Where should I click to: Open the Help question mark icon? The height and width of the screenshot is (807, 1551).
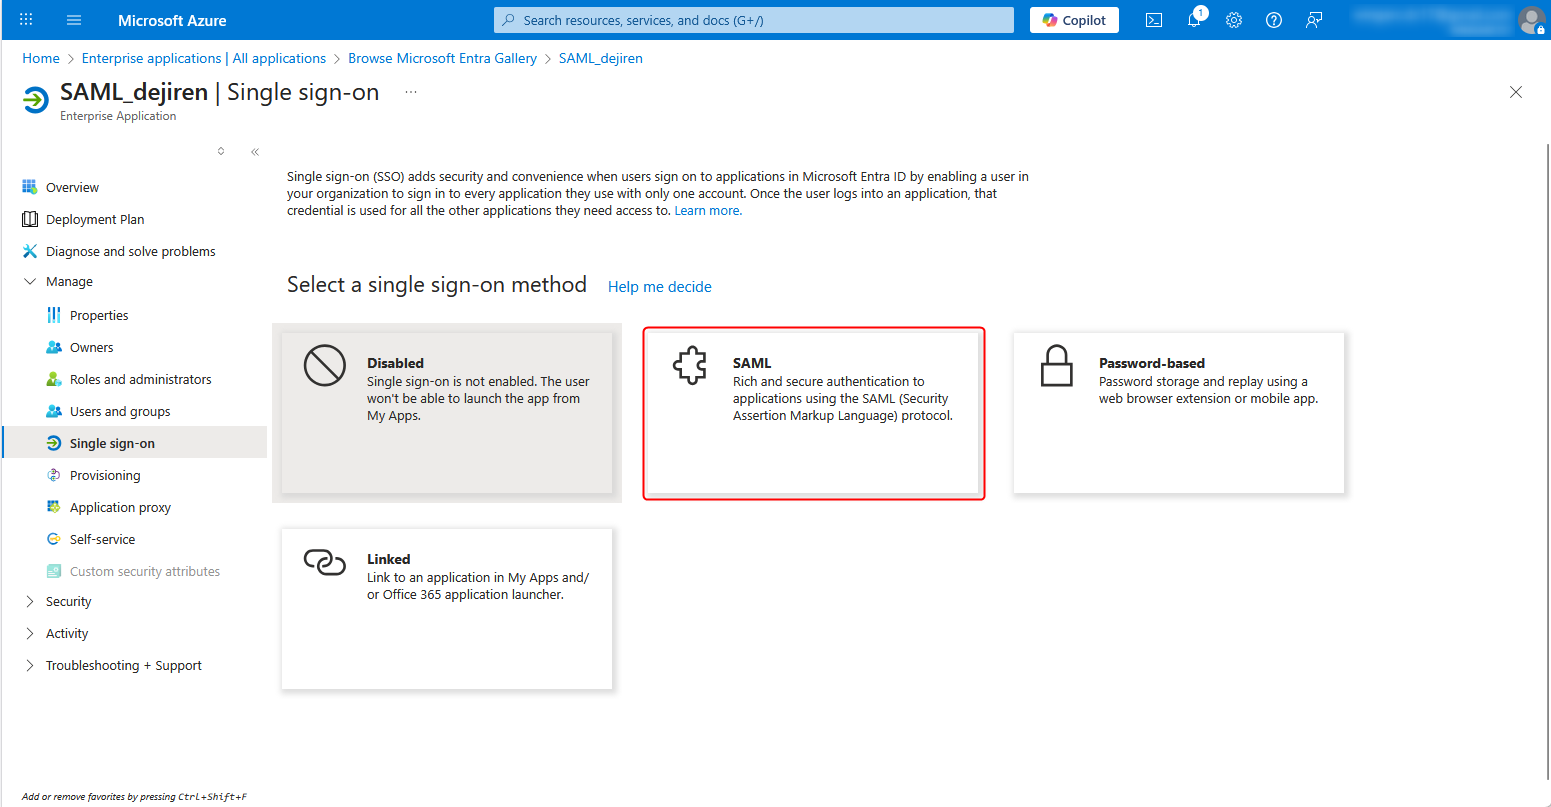(x=1274, y=20)
